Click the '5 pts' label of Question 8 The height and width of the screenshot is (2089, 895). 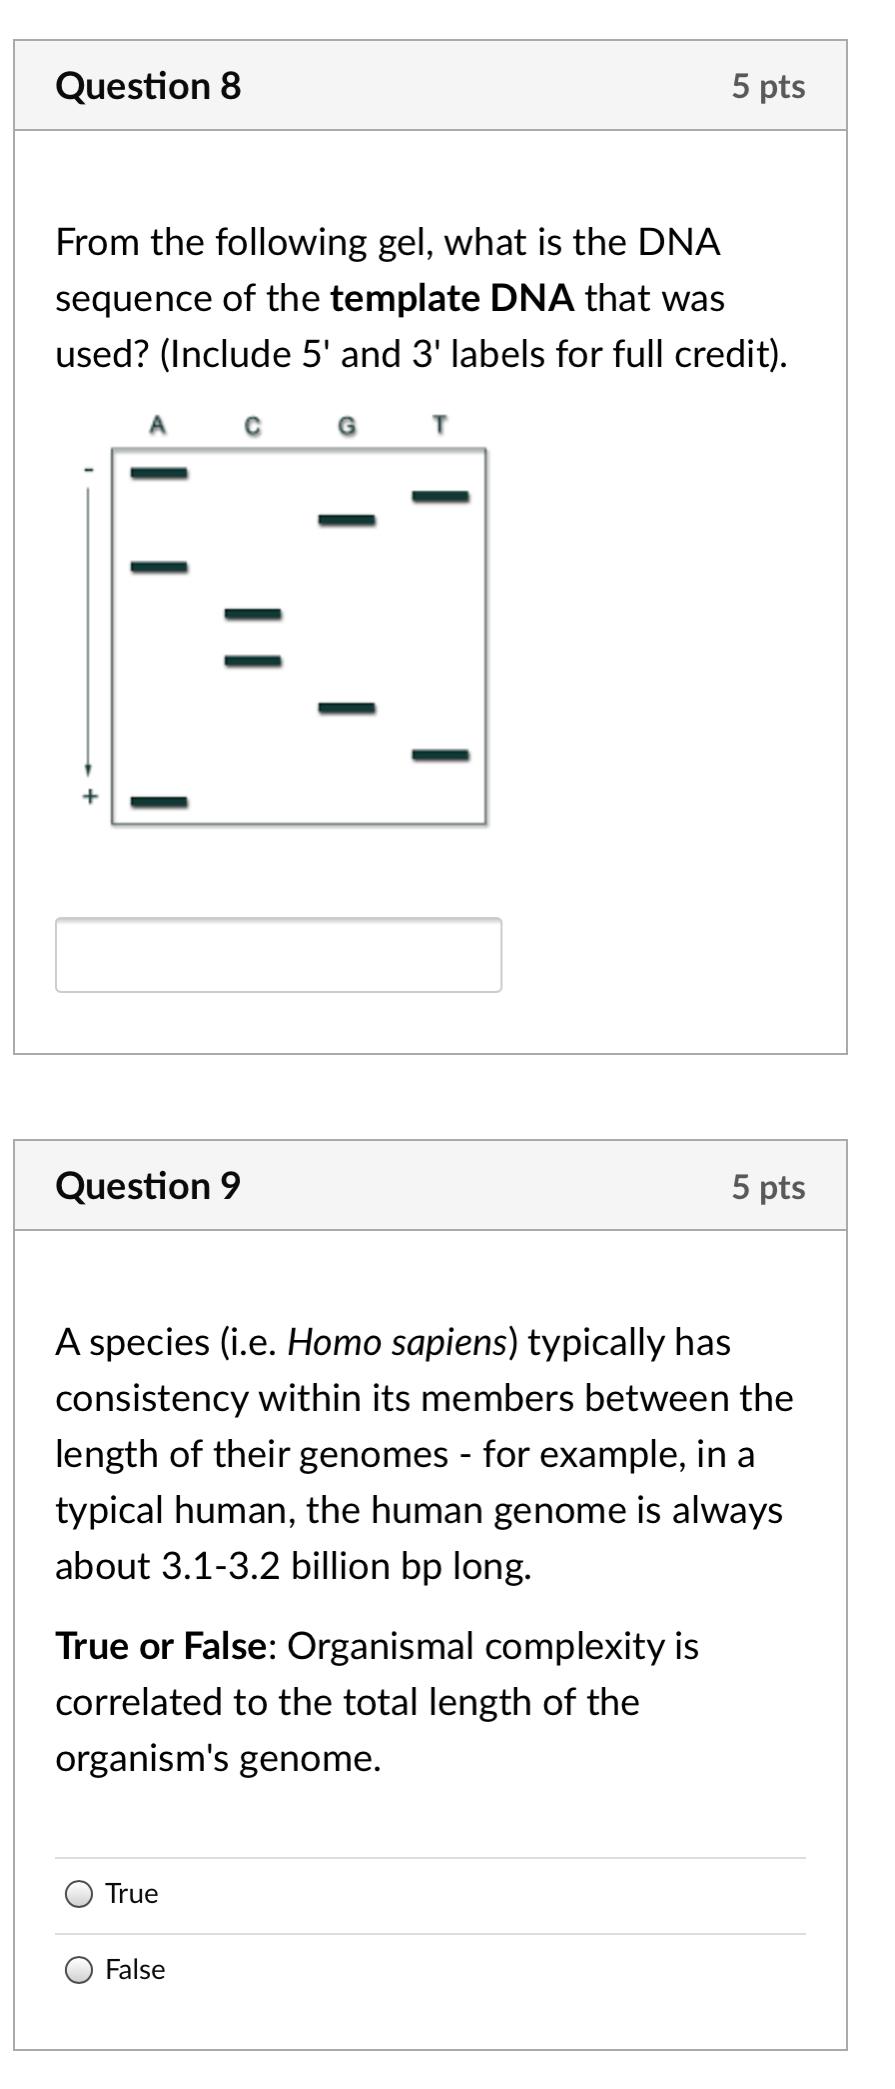pyautogui.click(x=768, y=87)
